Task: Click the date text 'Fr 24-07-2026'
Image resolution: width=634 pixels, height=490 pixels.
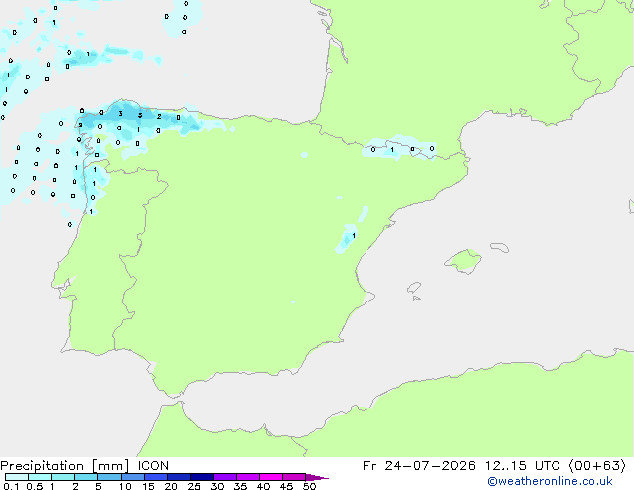Action: tap(419, 466)
